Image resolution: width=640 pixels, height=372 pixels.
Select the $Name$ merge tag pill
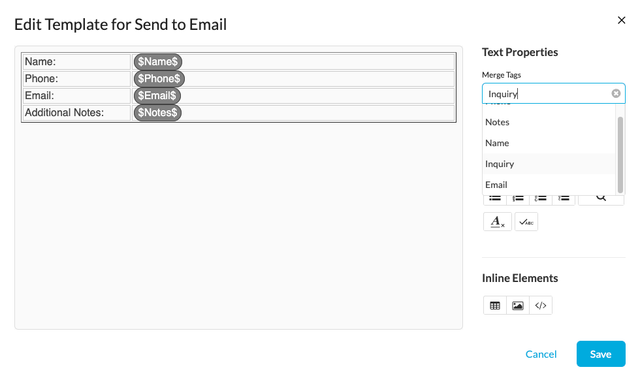158,62
